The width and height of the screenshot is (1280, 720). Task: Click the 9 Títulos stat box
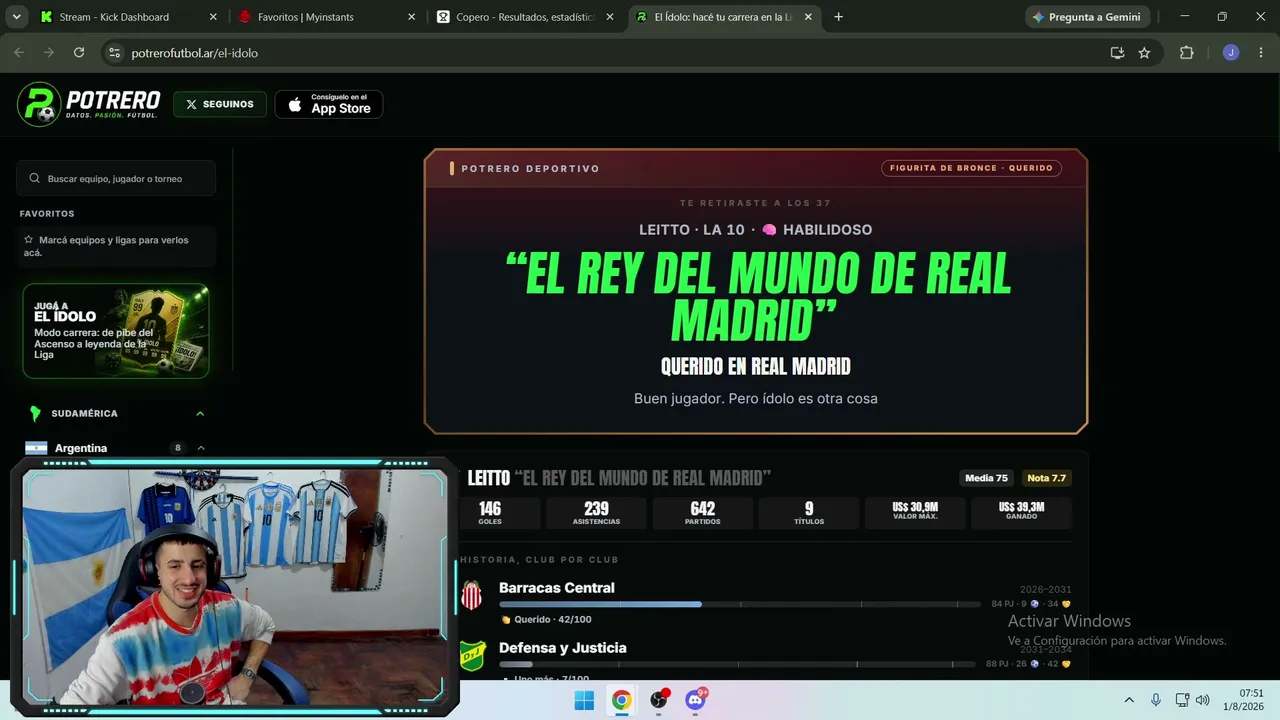click(809, 513)
